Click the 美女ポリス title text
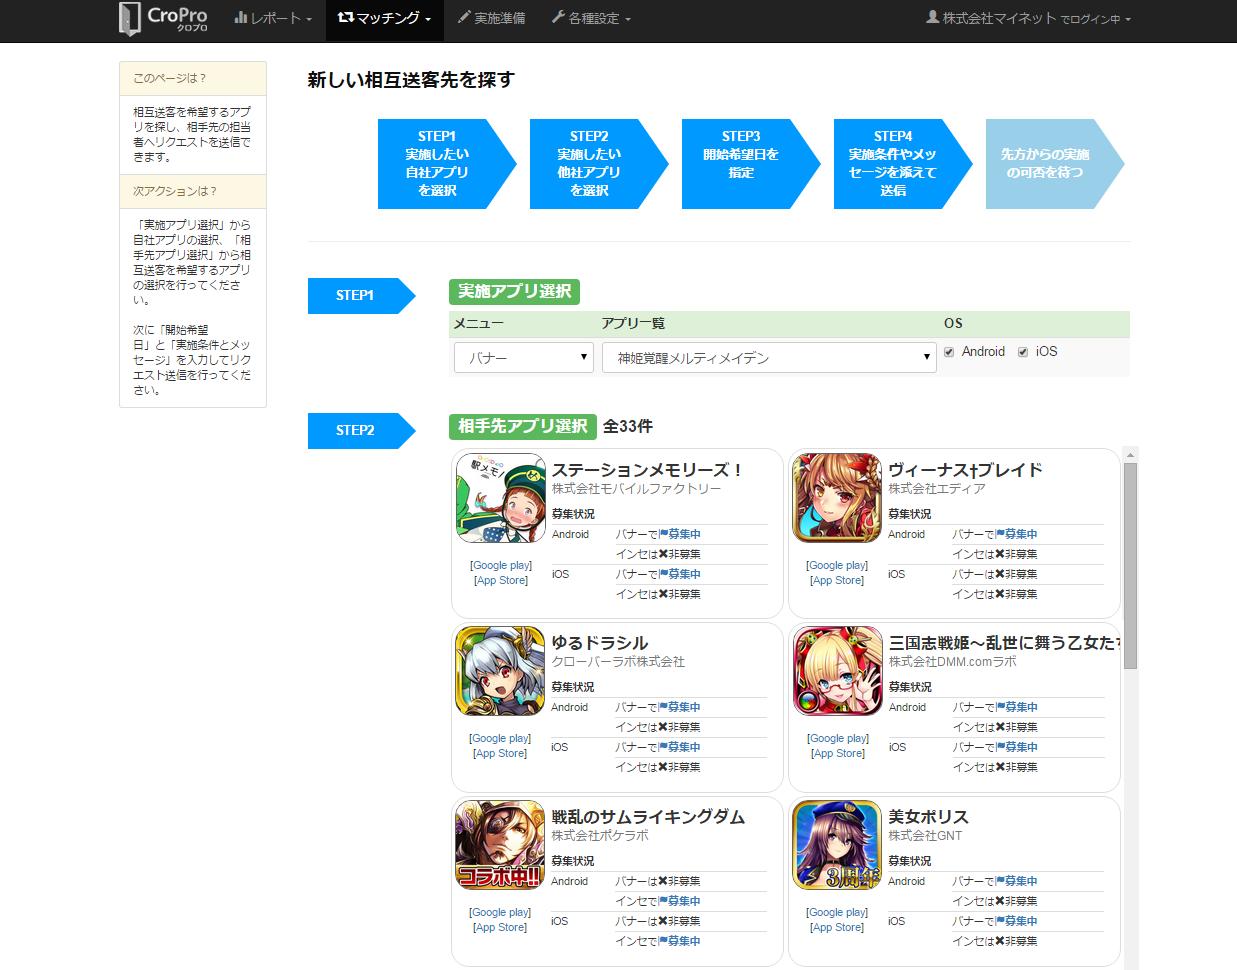The height and width of the screenshot is (970, 1237). (929, 817)
